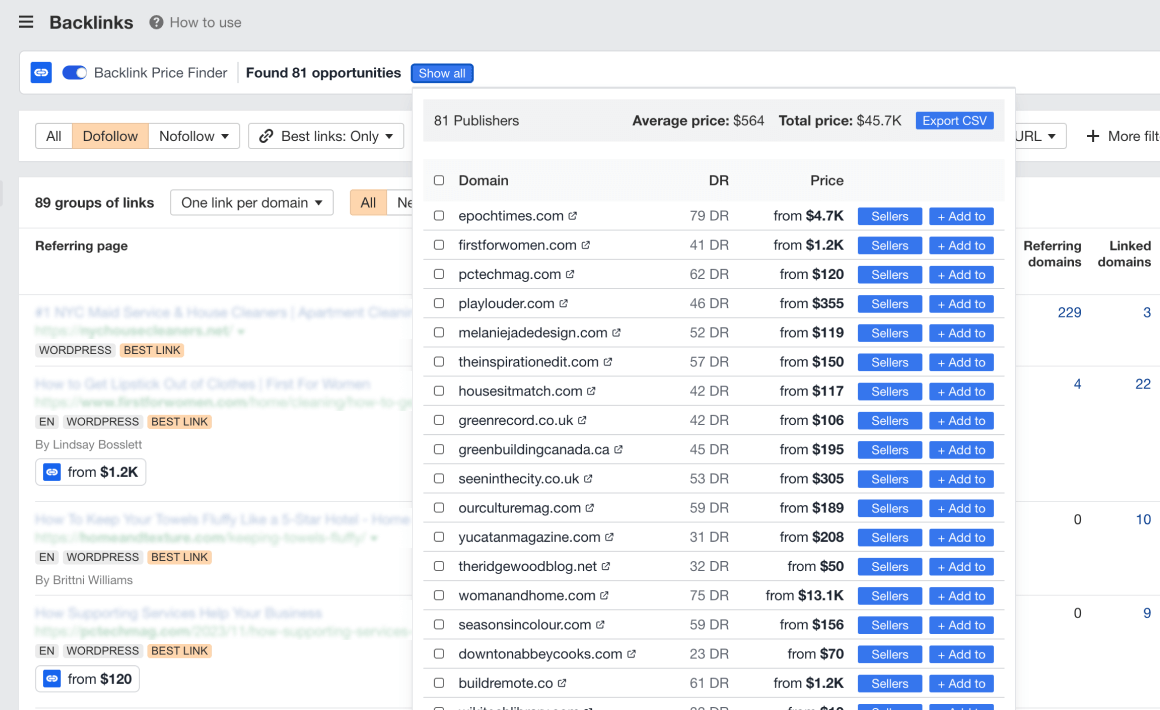Screen dimensions: 1160x710
Task: Check the pctechmag.com row checkbox
Action: tap(439, 274)
